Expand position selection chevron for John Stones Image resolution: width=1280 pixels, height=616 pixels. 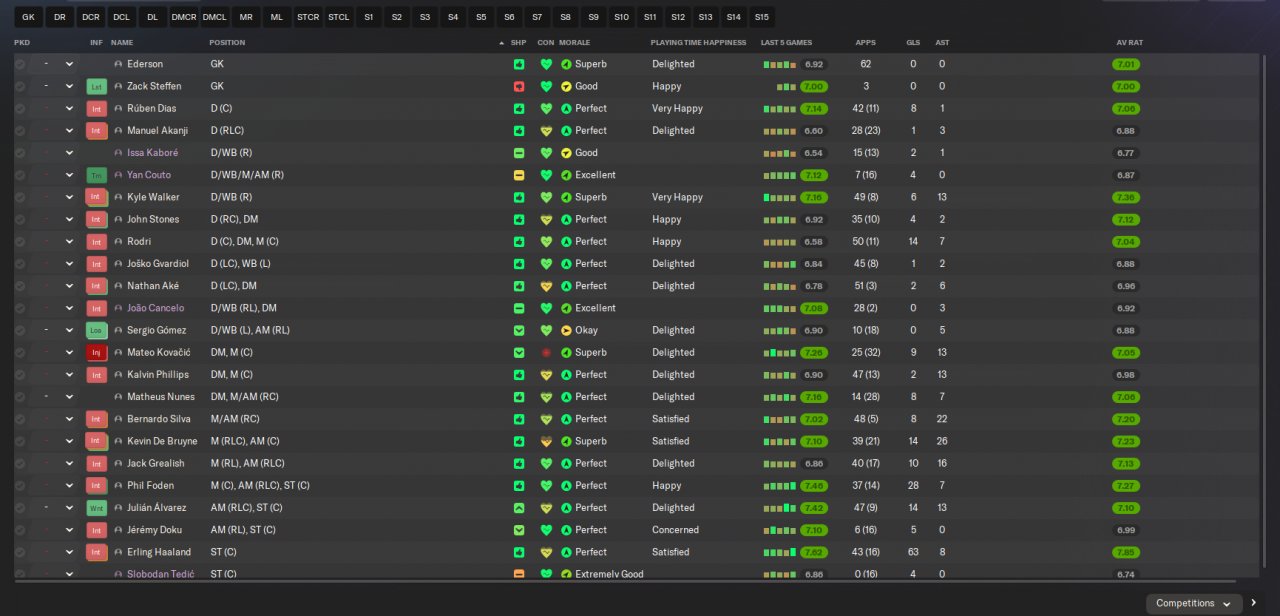[69, 219]
